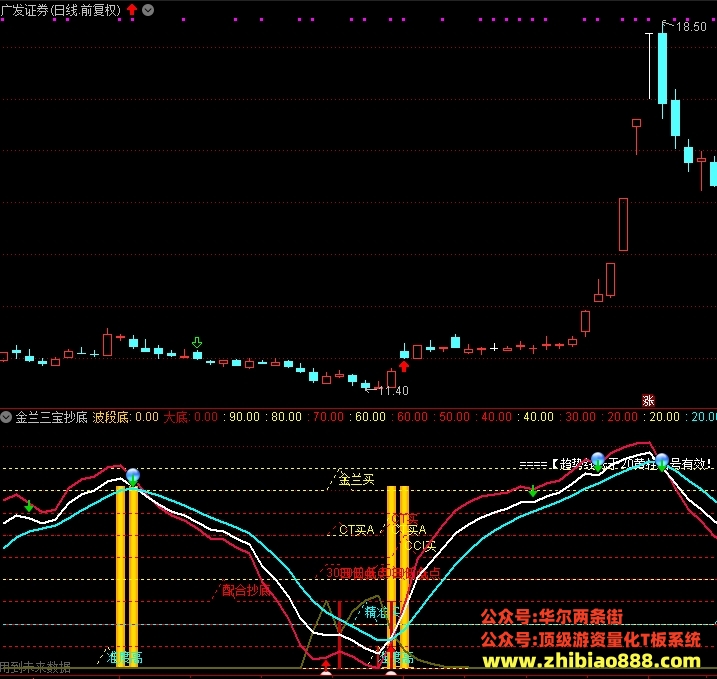Click the red buy arrow below the rebound candle
Screen dimensions: 717x679
[404, 366]
